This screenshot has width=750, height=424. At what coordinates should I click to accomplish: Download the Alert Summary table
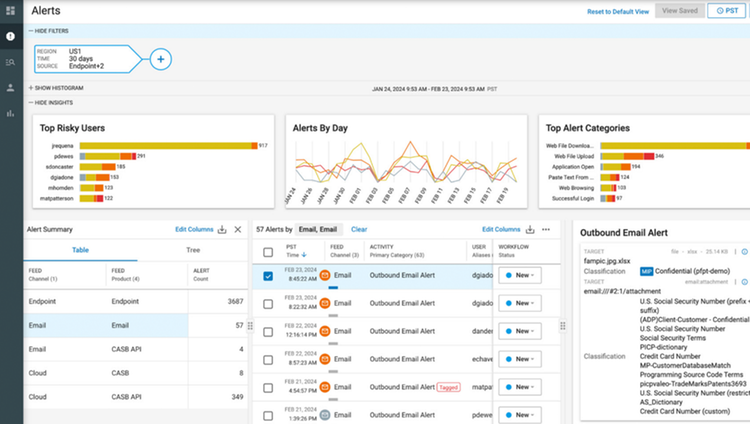[x=222, y=230]
